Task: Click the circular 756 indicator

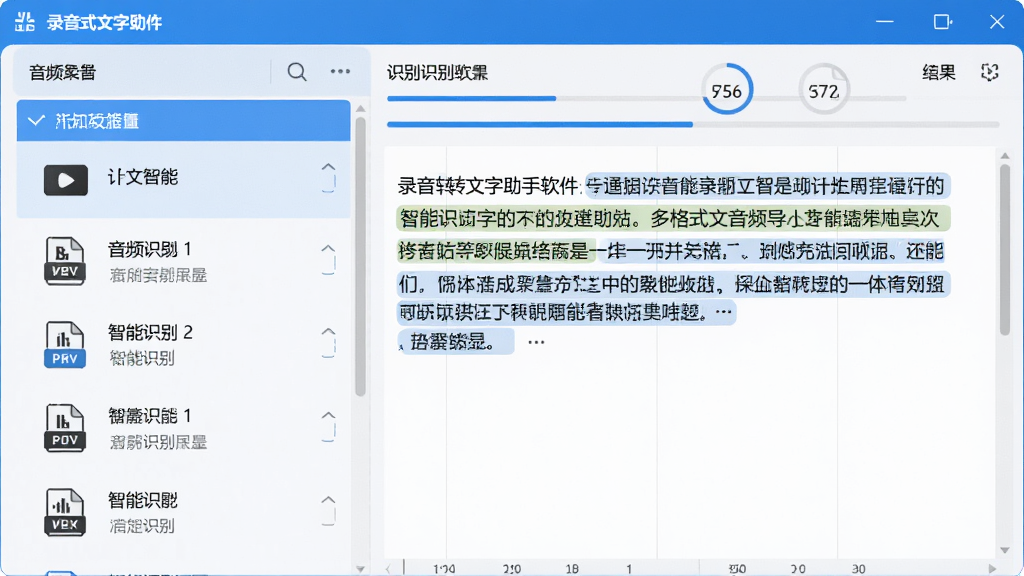Action: (x=727, y=90)
